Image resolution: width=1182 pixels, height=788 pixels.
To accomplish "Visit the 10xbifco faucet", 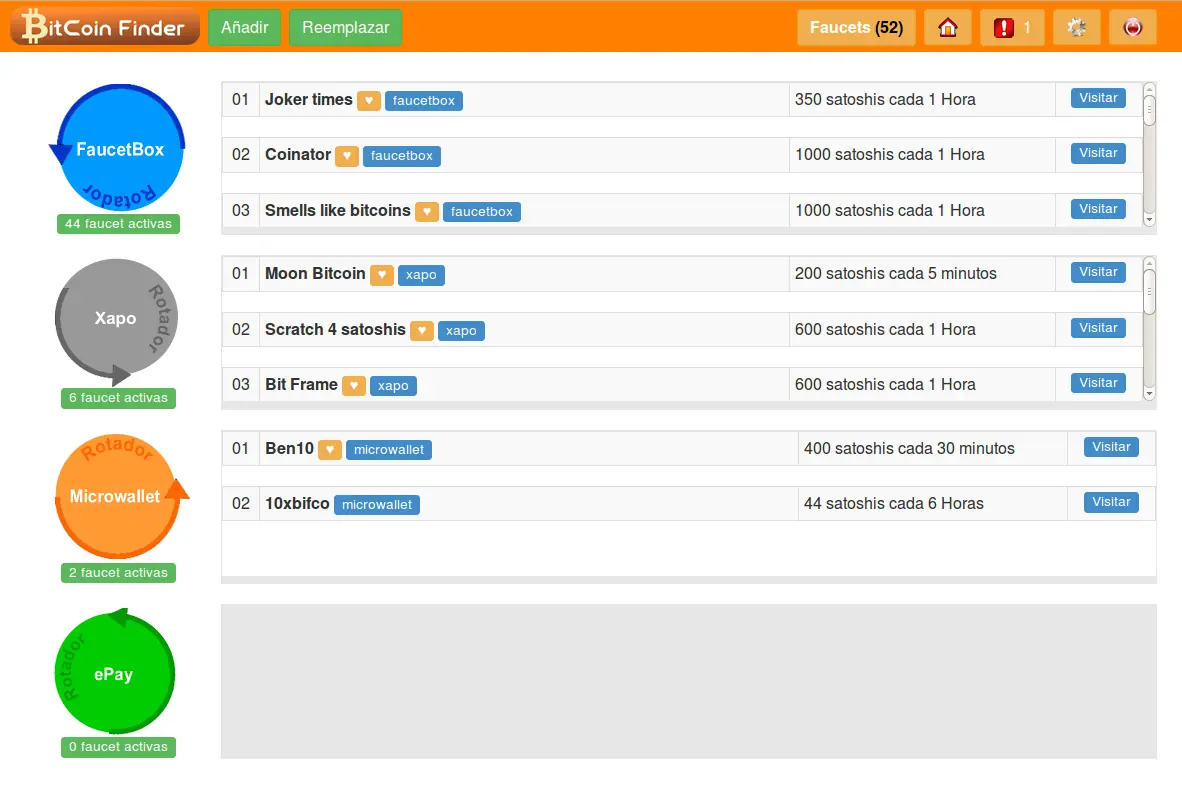I will pyautogui.click(x=1111, y=502).
